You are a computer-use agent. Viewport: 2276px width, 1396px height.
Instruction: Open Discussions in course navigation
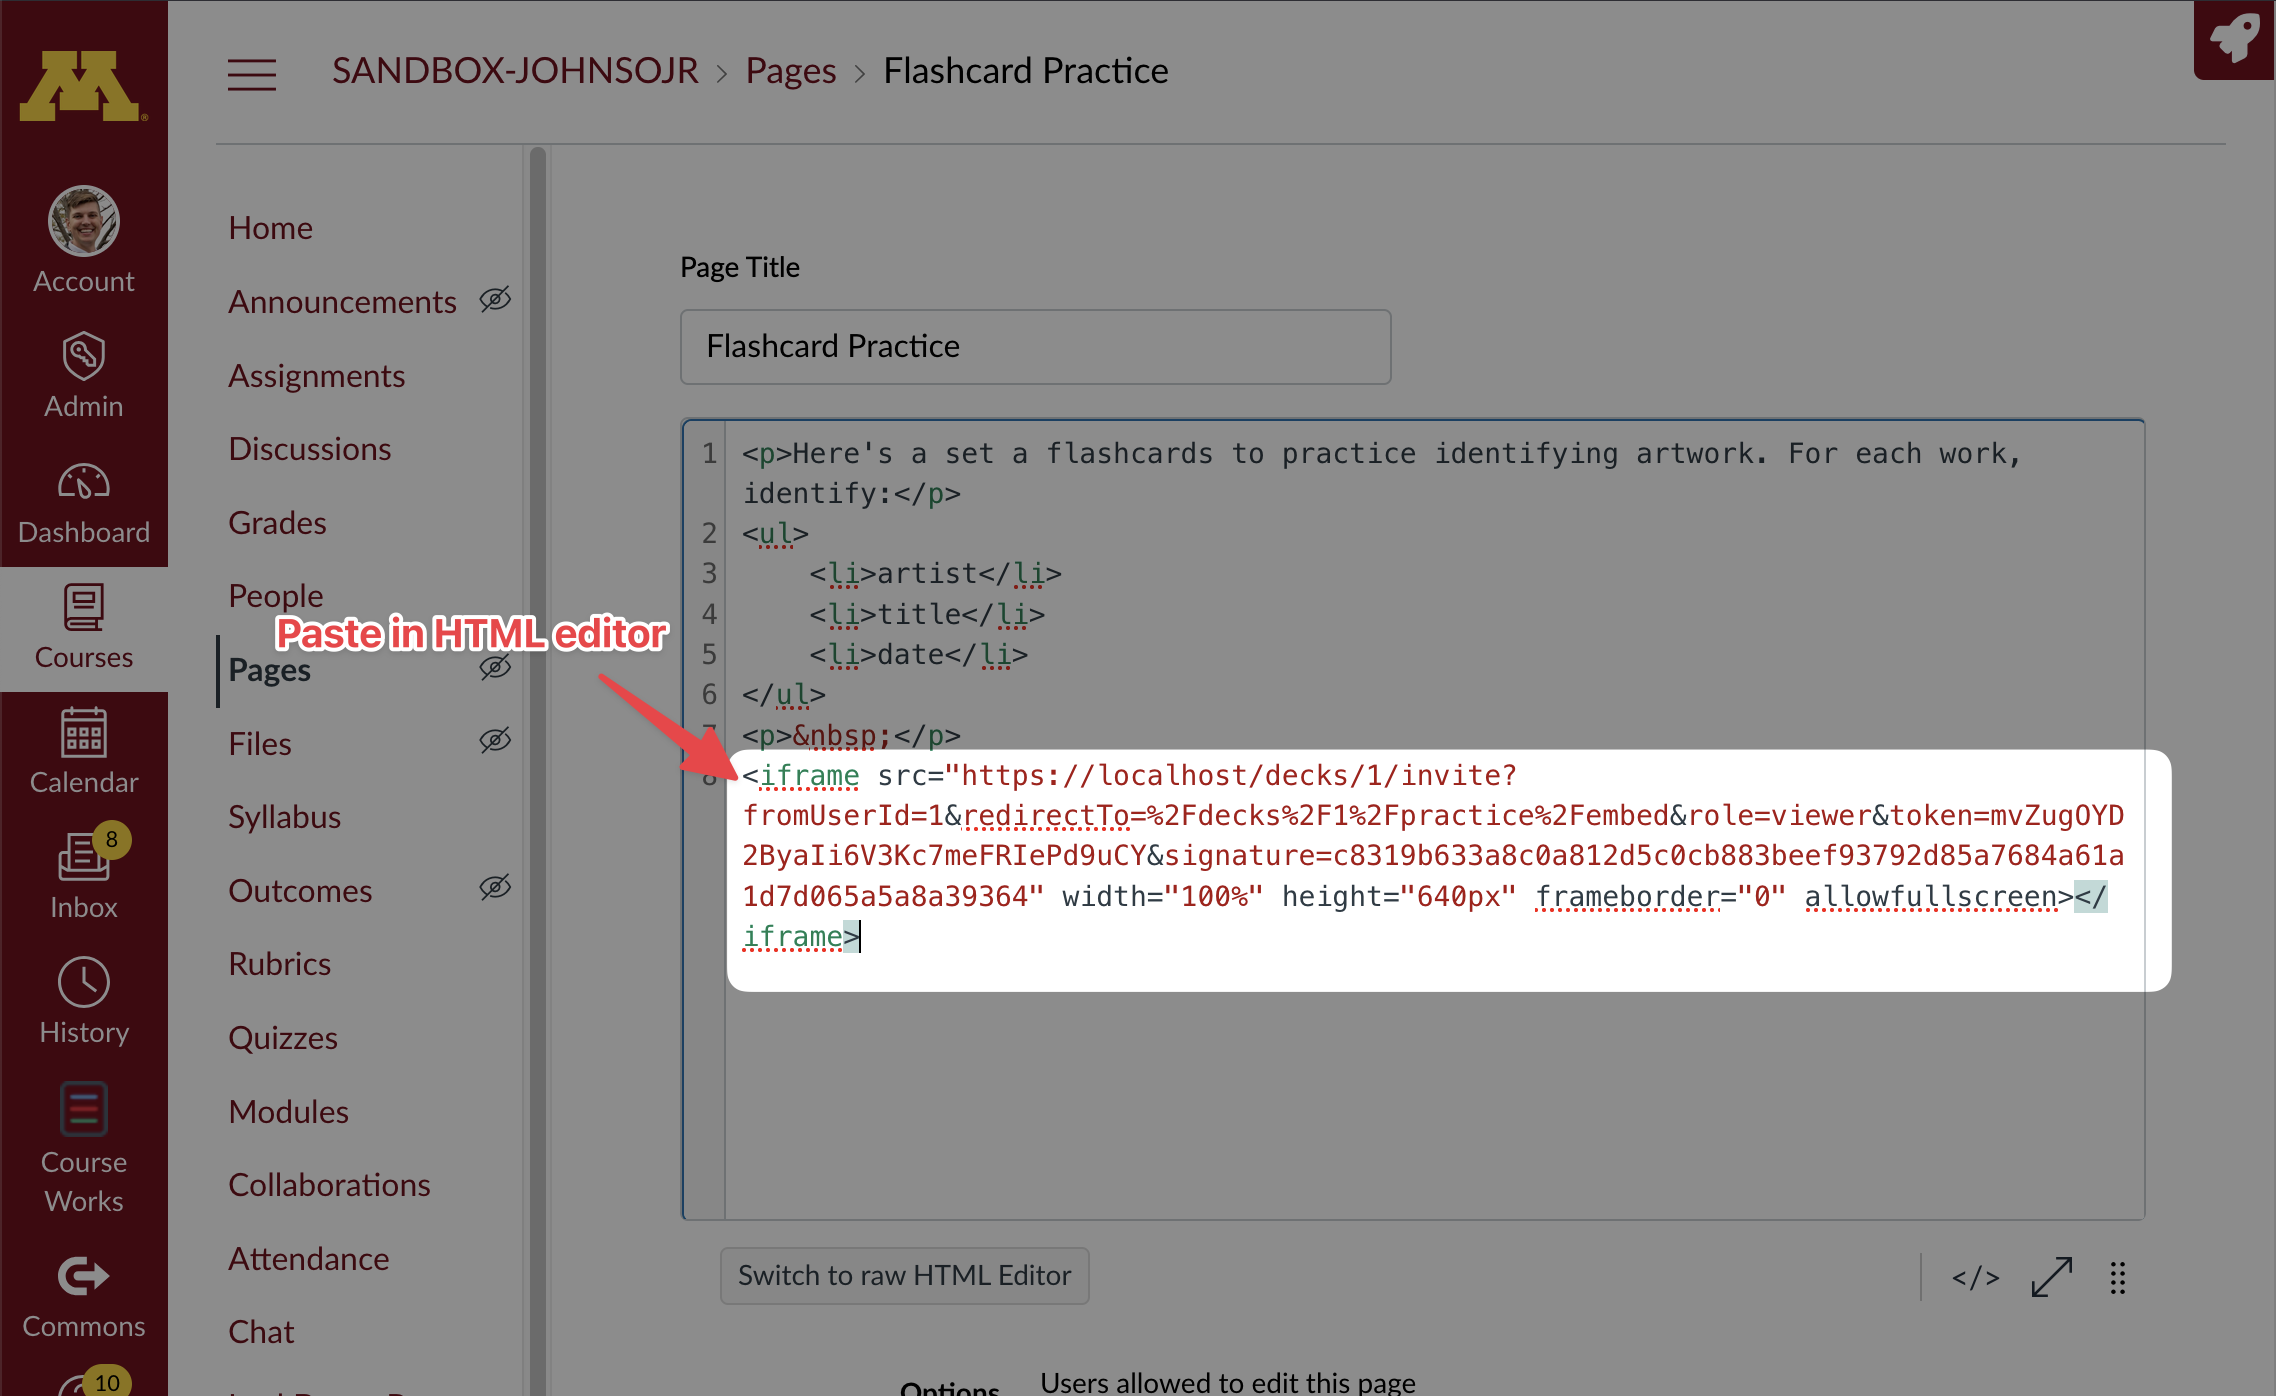(309, 449)
